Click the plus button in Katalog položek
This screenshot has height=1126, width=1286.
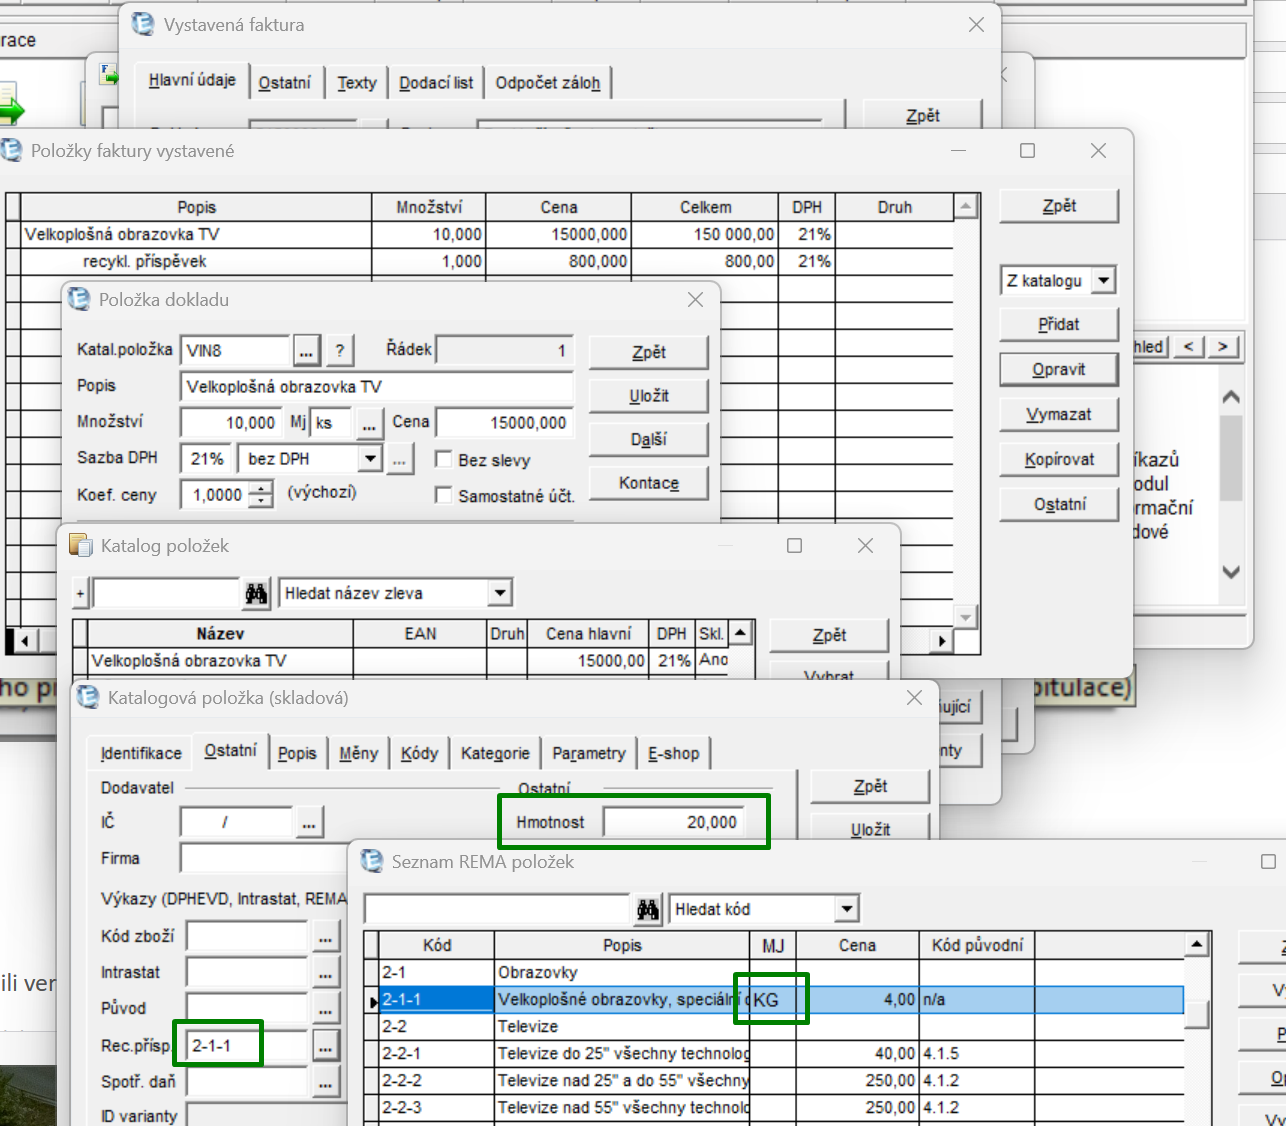[80, 593]
